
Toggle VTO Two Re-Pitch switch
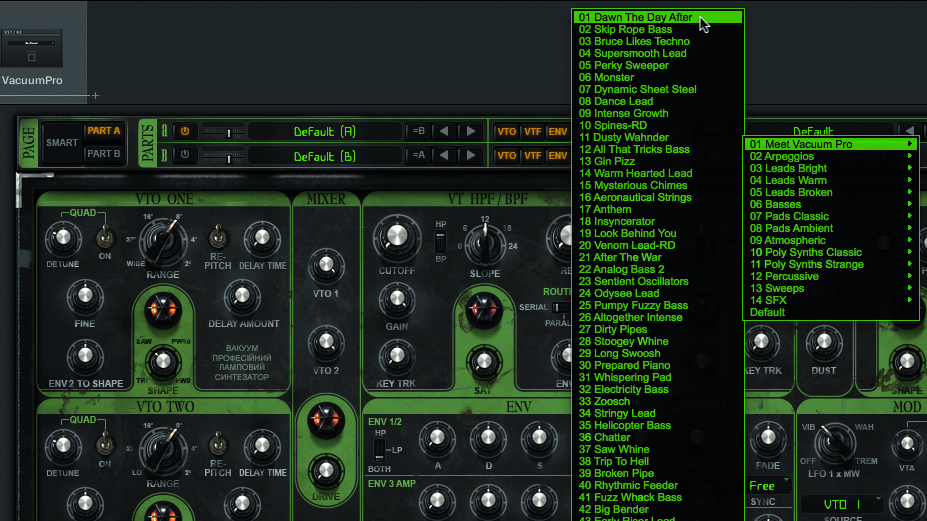tap(218, 443)
